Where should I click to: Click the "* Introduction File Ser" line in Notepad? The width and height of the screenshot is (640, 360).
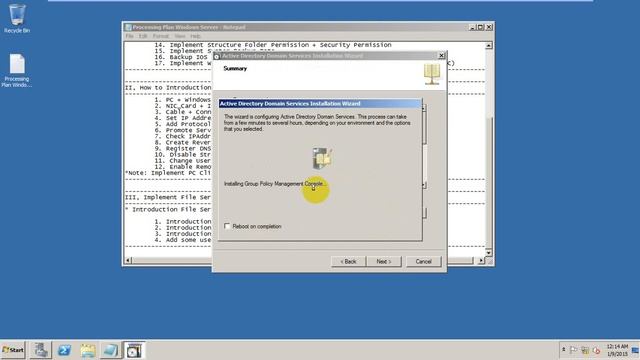[x=168, y=209]
